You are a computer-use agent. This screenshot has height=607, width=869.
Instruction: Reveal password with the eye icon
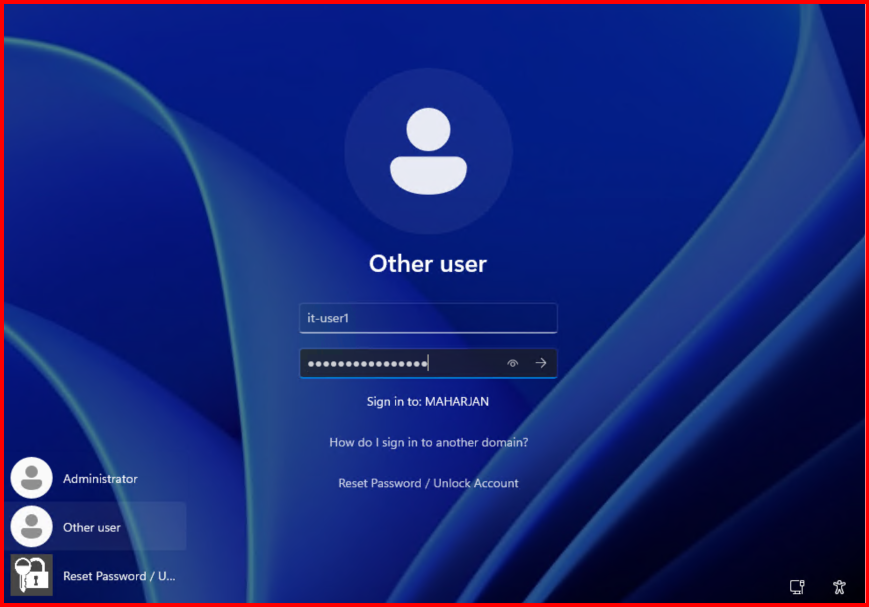pos(513,363)
